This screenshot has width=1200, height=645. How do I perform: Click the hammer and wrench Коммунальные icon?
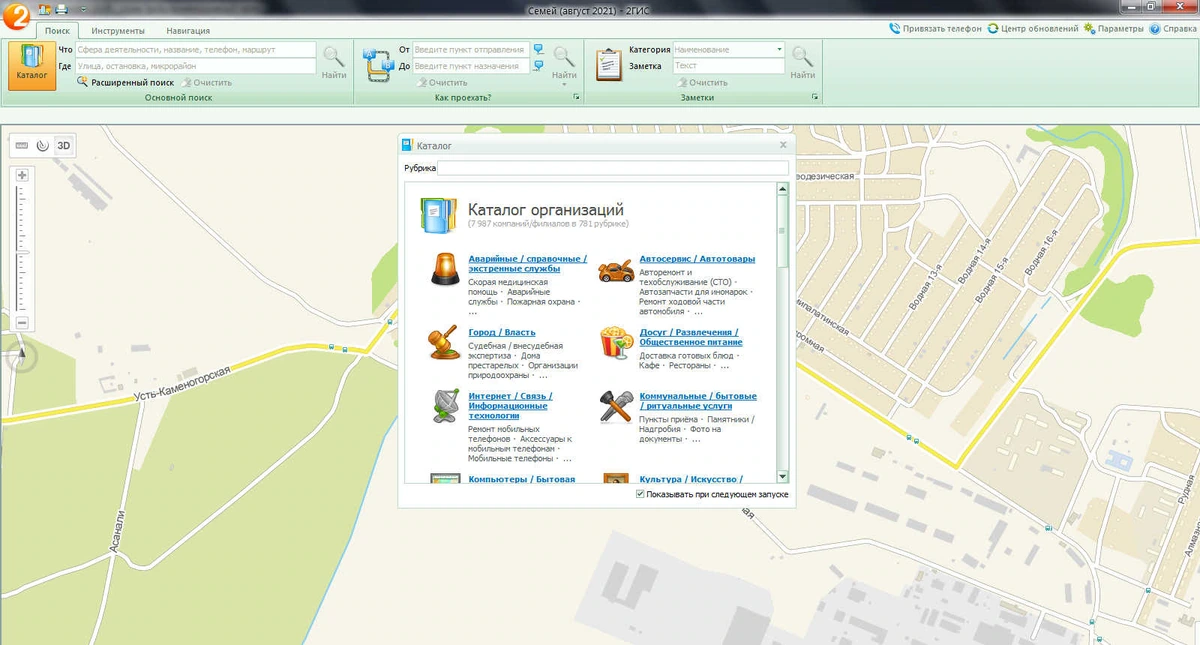click(x=616, y=406)
